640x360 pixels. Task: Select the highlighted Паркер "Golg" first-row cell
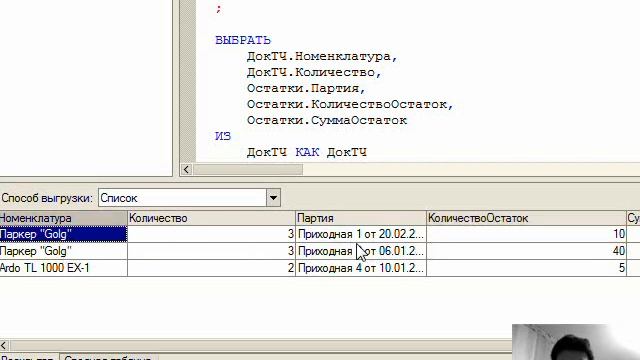coord(63,234)
